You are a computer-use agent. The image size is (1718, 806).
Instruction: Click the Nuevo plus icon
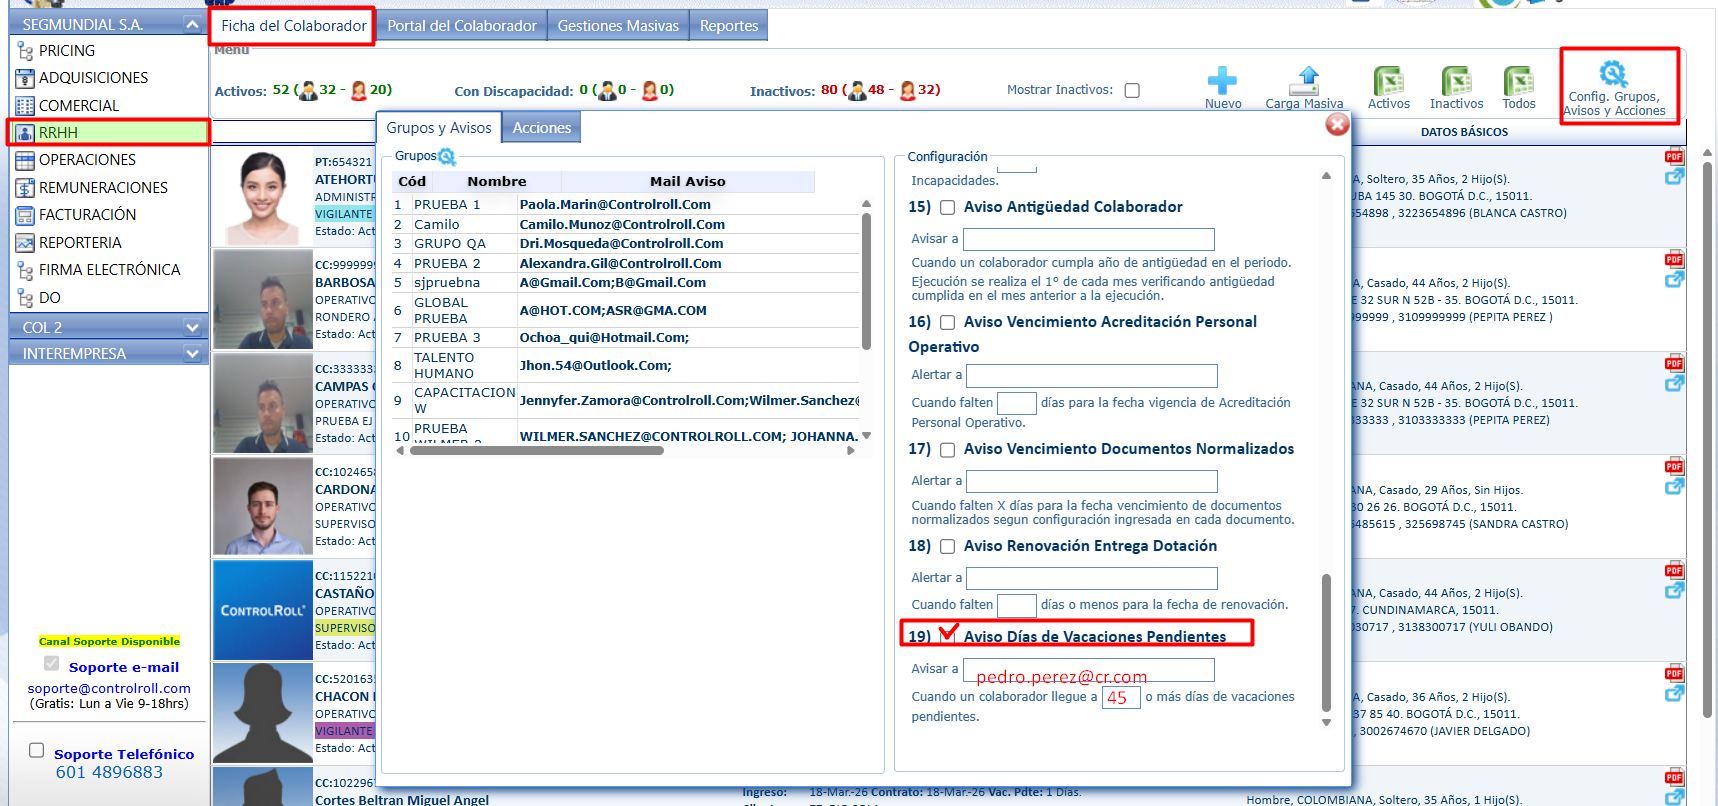coord(1222,81)
